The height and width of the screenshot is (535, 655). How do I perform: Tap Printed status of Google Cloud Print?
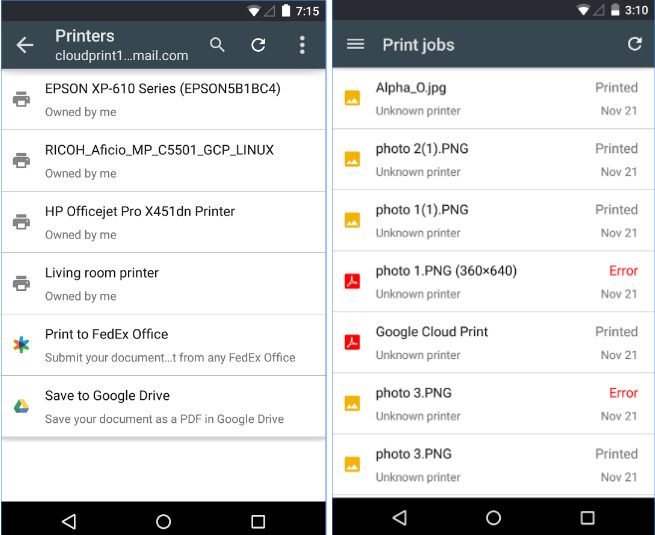click(617, 332)
